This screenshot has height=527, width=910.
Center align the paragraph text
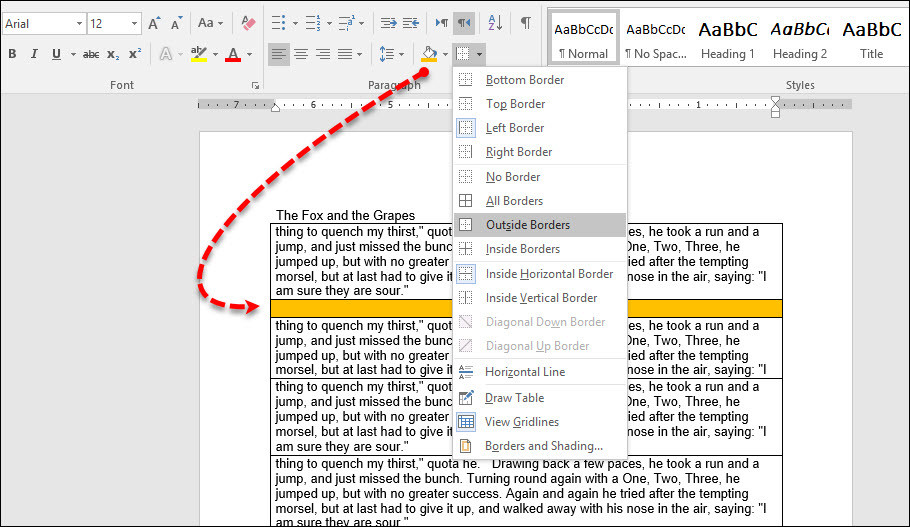pos(301,54)
